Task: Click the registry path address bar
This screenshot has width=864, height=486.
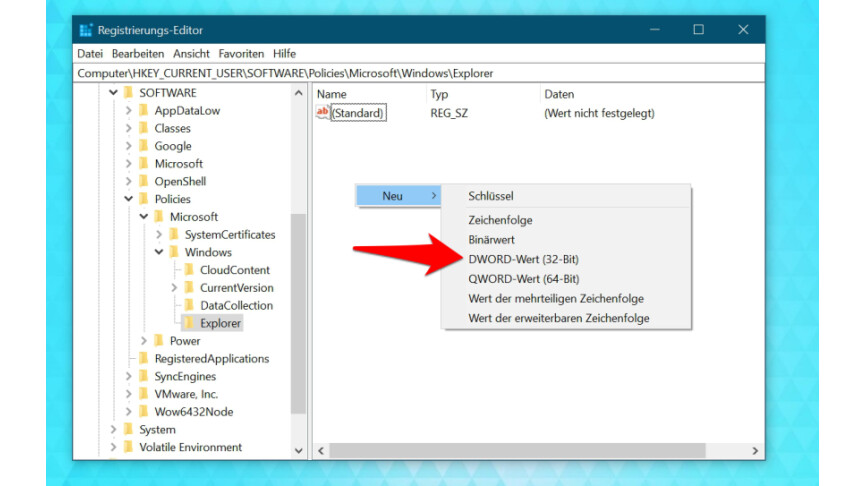Action: (x=419, y=73)
